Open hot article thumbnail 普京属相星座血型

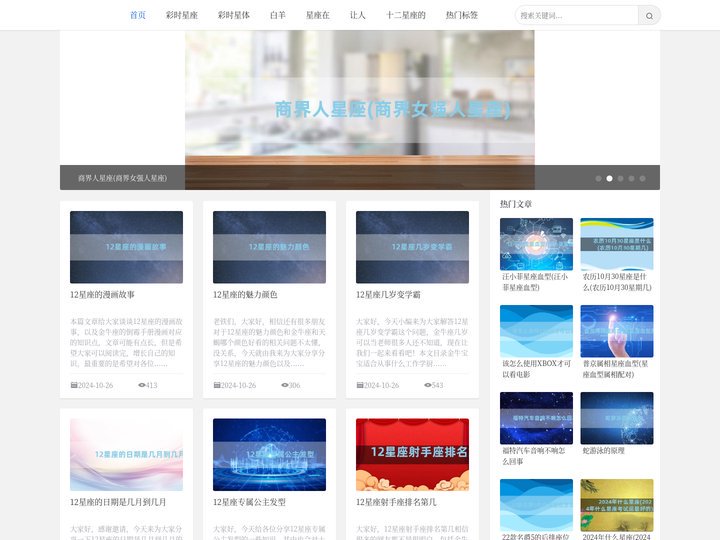617,331
